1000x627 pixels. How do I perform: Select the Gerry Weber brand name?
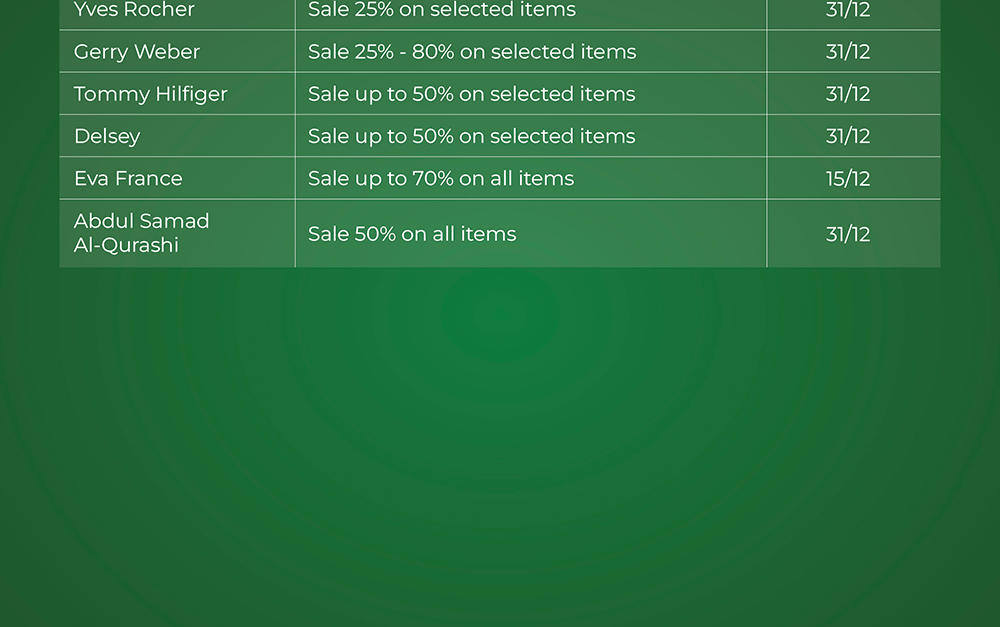tap(137, 52)
